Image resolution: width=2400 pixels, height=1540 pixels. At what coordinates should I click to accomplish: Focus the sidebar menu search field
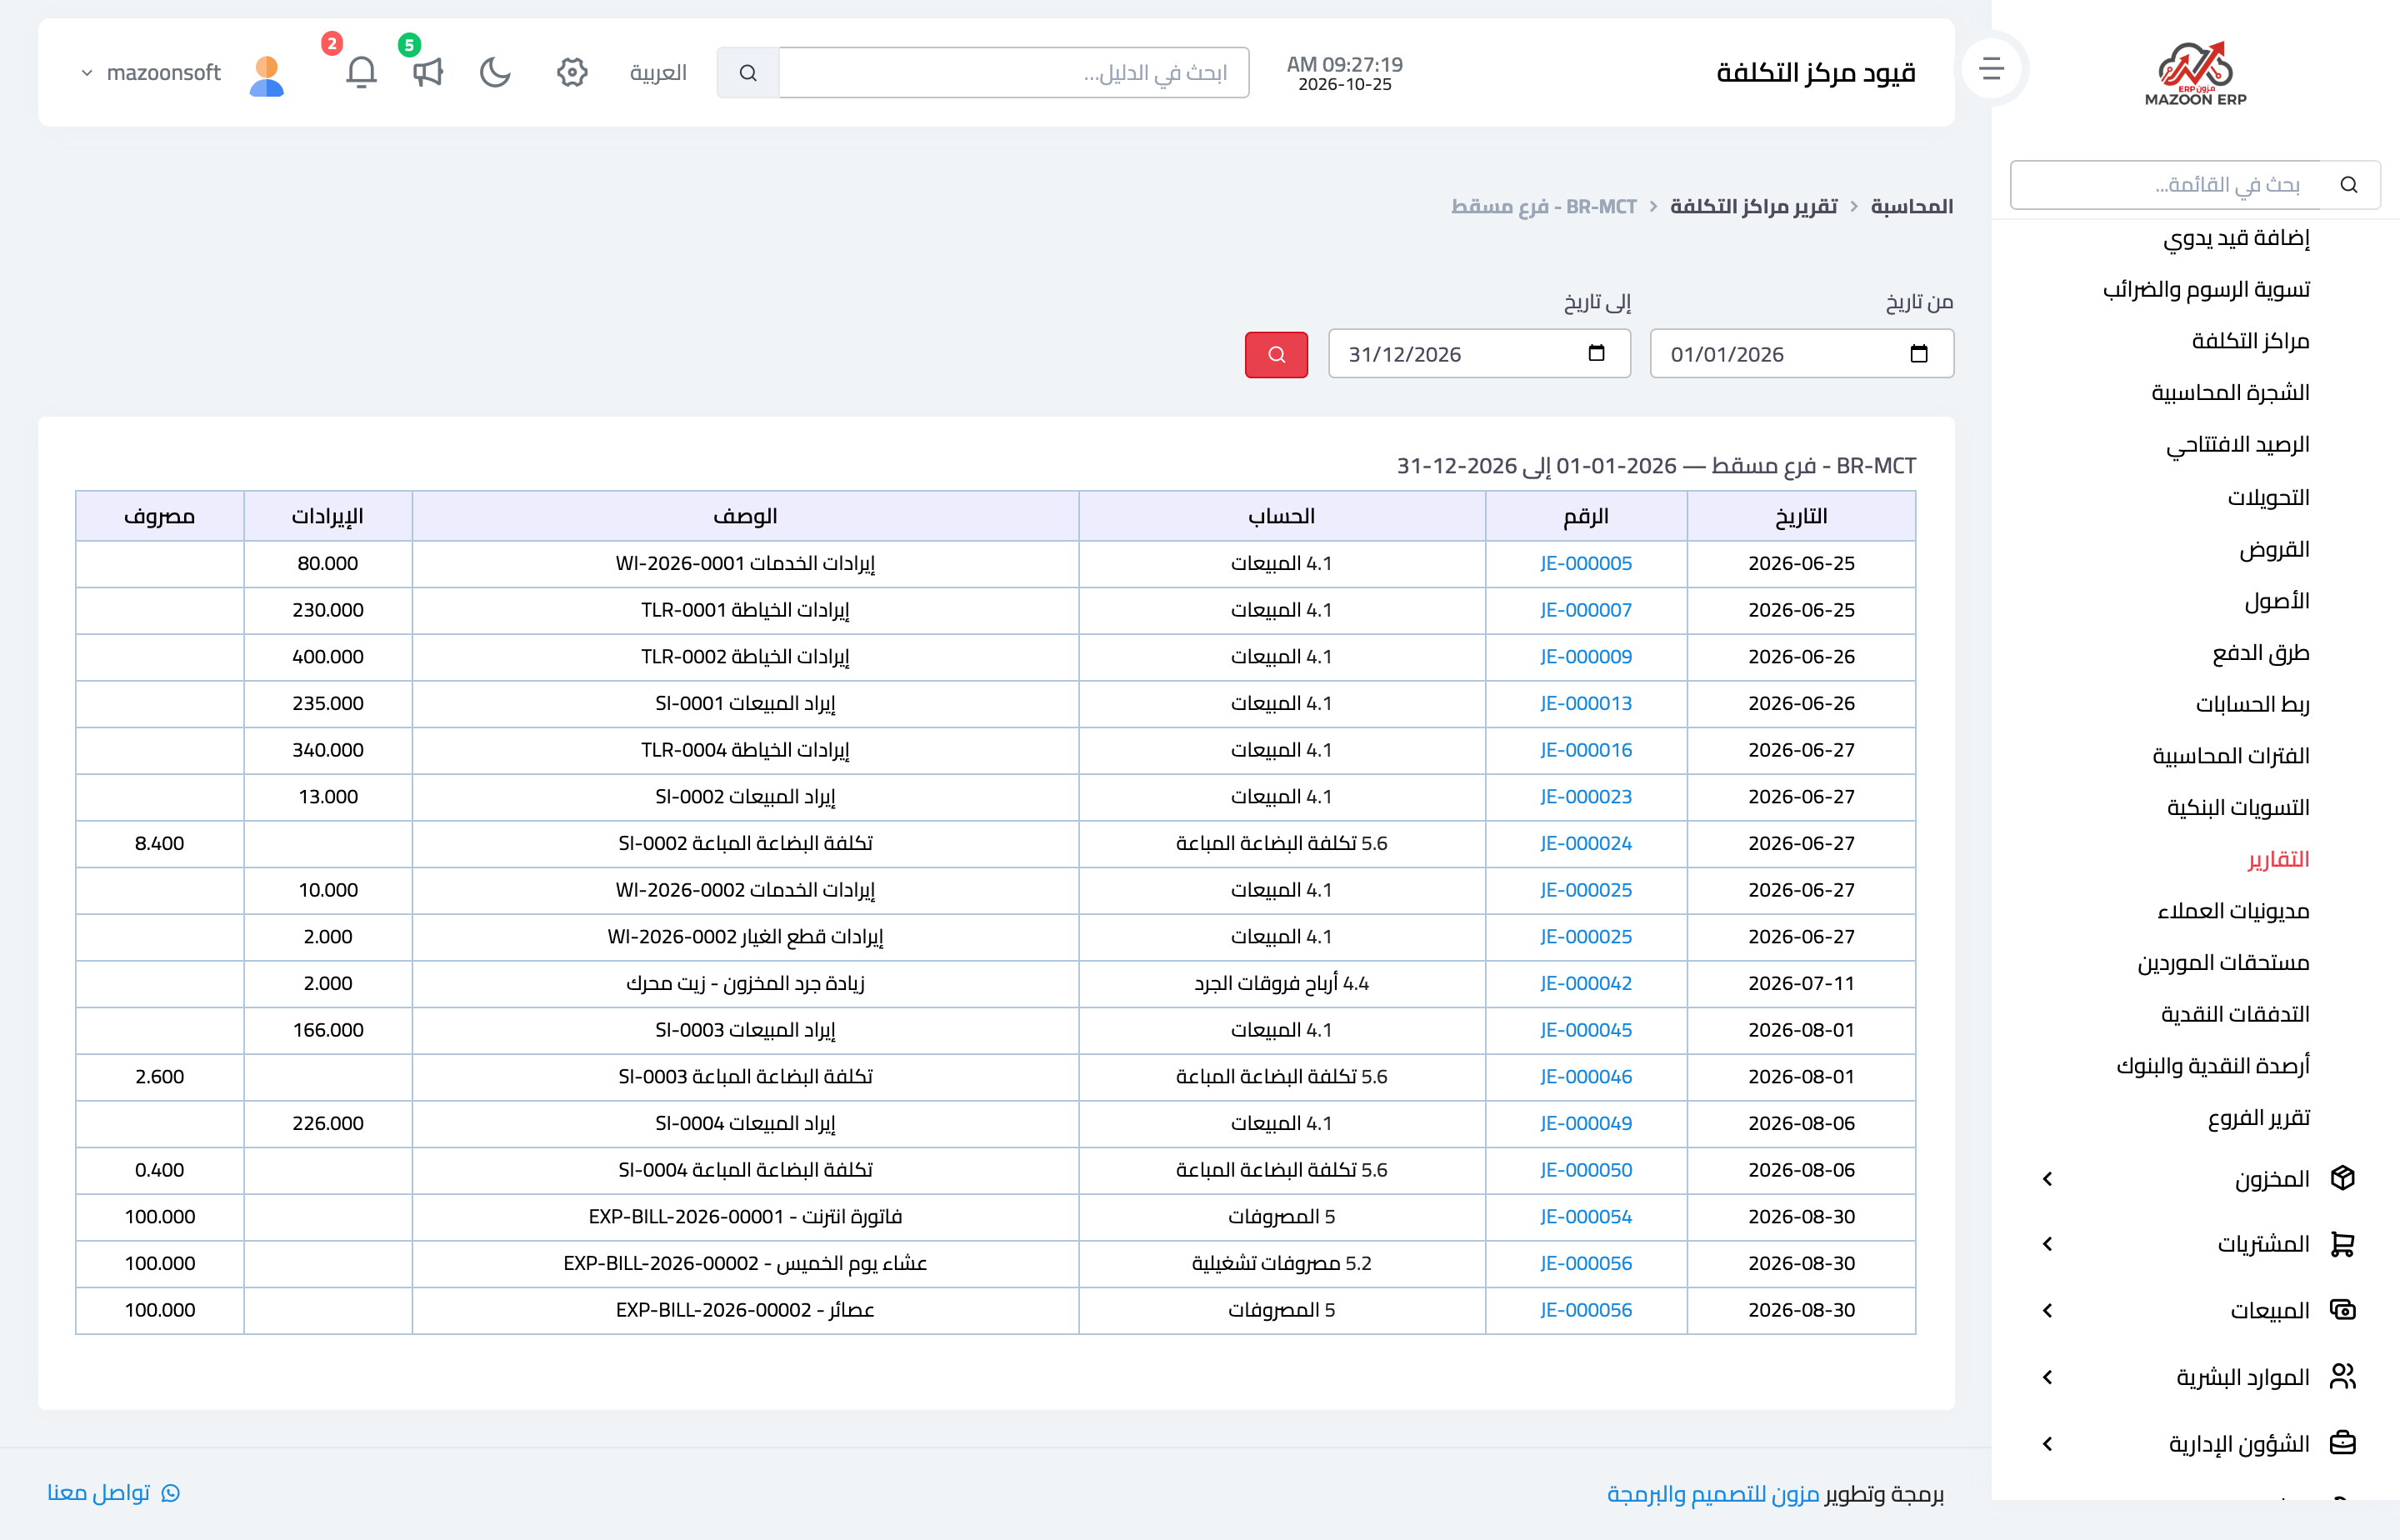2166,185
